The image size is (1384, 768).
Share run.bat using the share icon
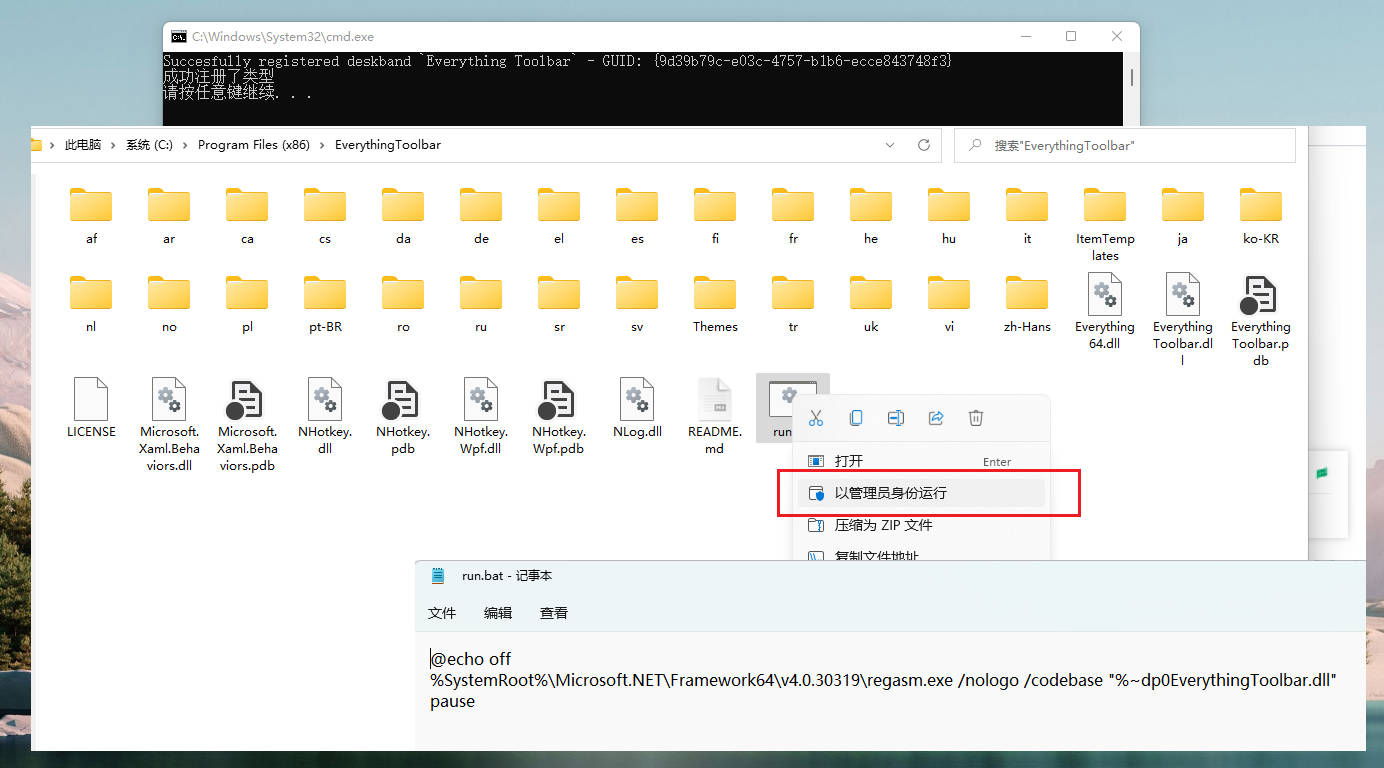click(x=935, y=418)
